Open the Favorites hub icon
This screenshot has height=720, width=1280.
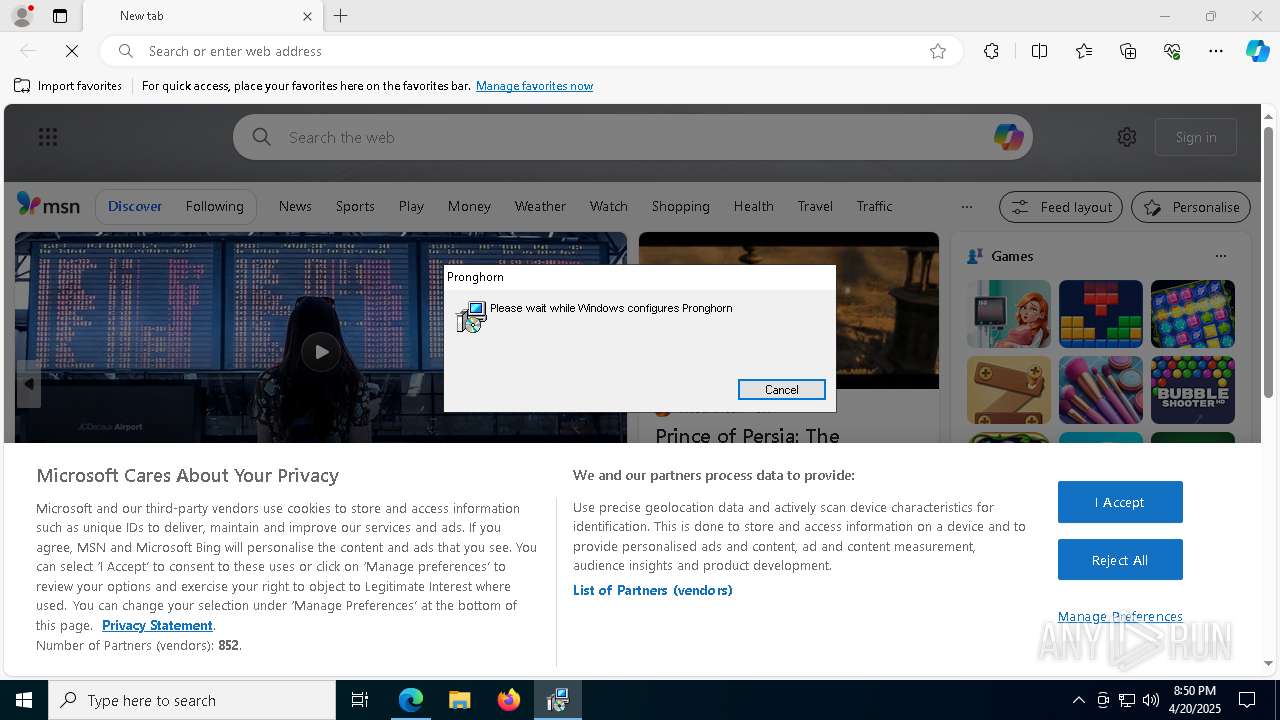click(1084, 51)
